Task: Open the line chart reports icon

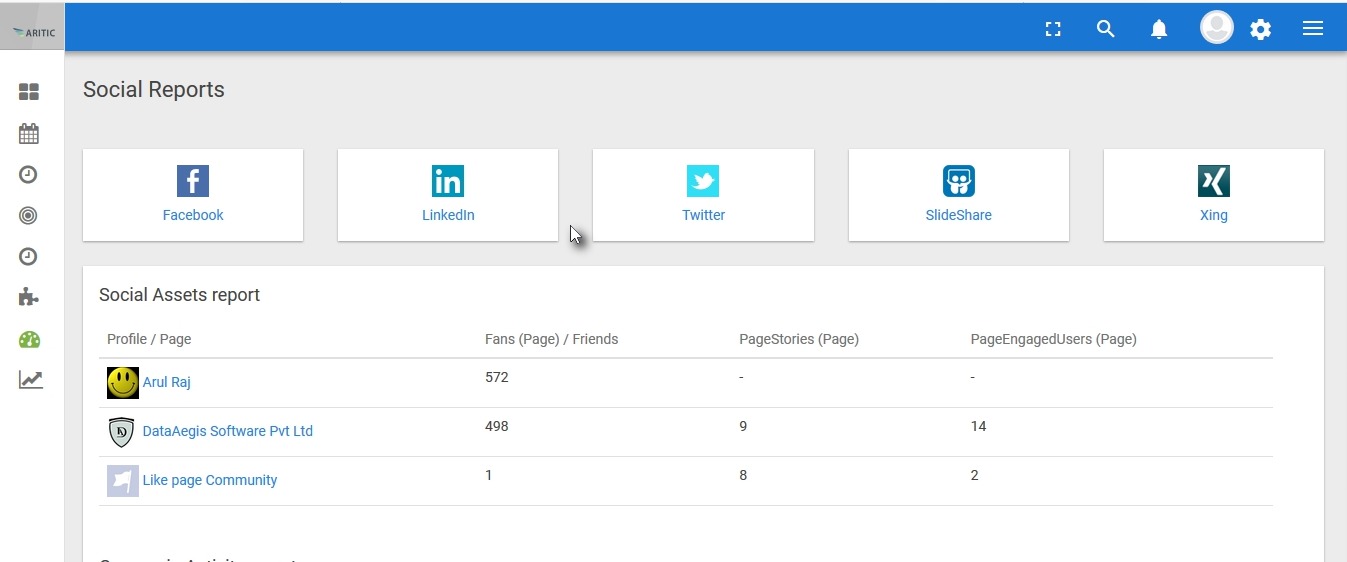Action: tap(30, 380)
